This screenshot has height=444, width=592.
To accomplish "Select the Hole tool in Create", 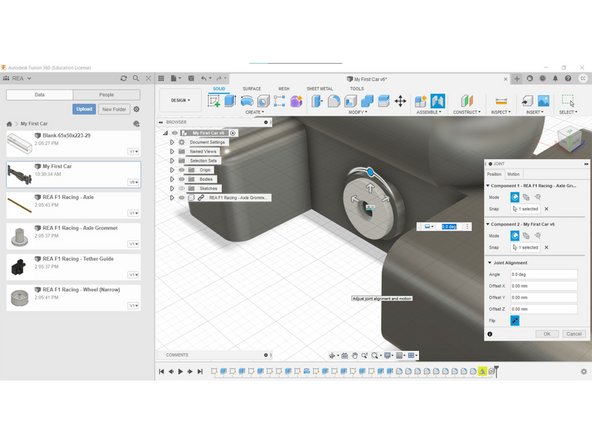I will (x=263, y=101).
